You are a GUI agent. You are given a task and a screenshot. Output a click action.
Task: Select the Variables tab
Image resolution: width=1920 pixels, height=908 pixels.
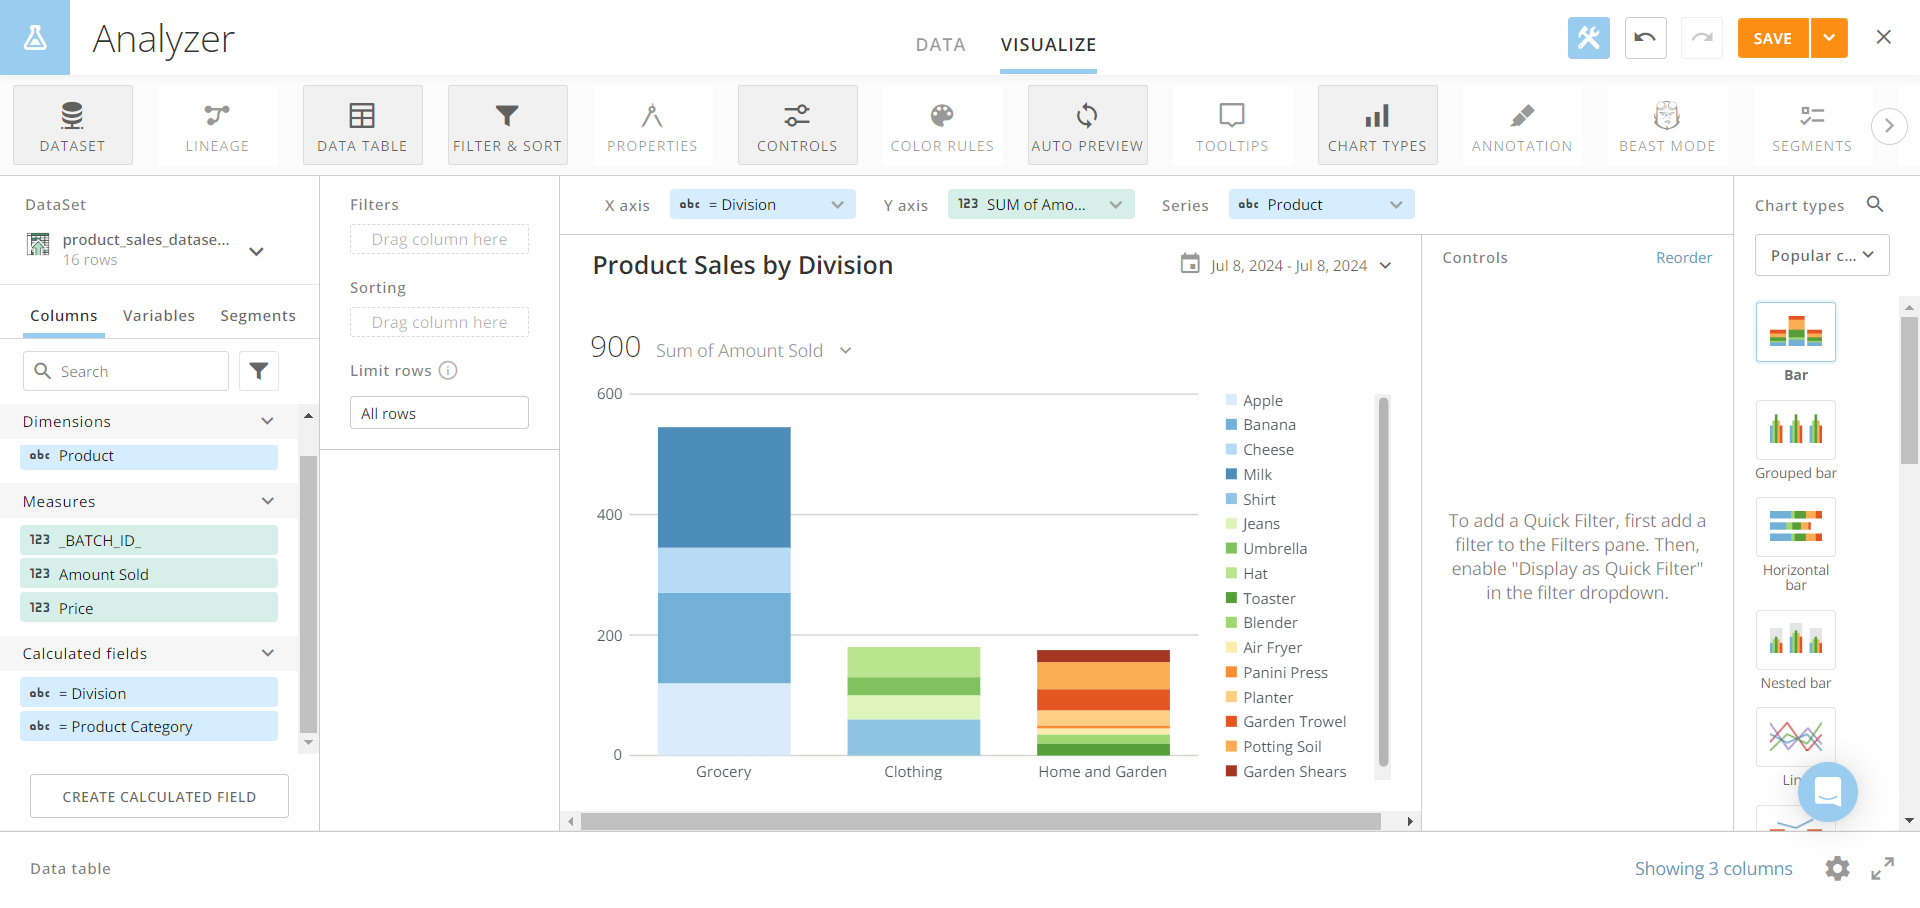pyautogui.click(x=159, y=315)
